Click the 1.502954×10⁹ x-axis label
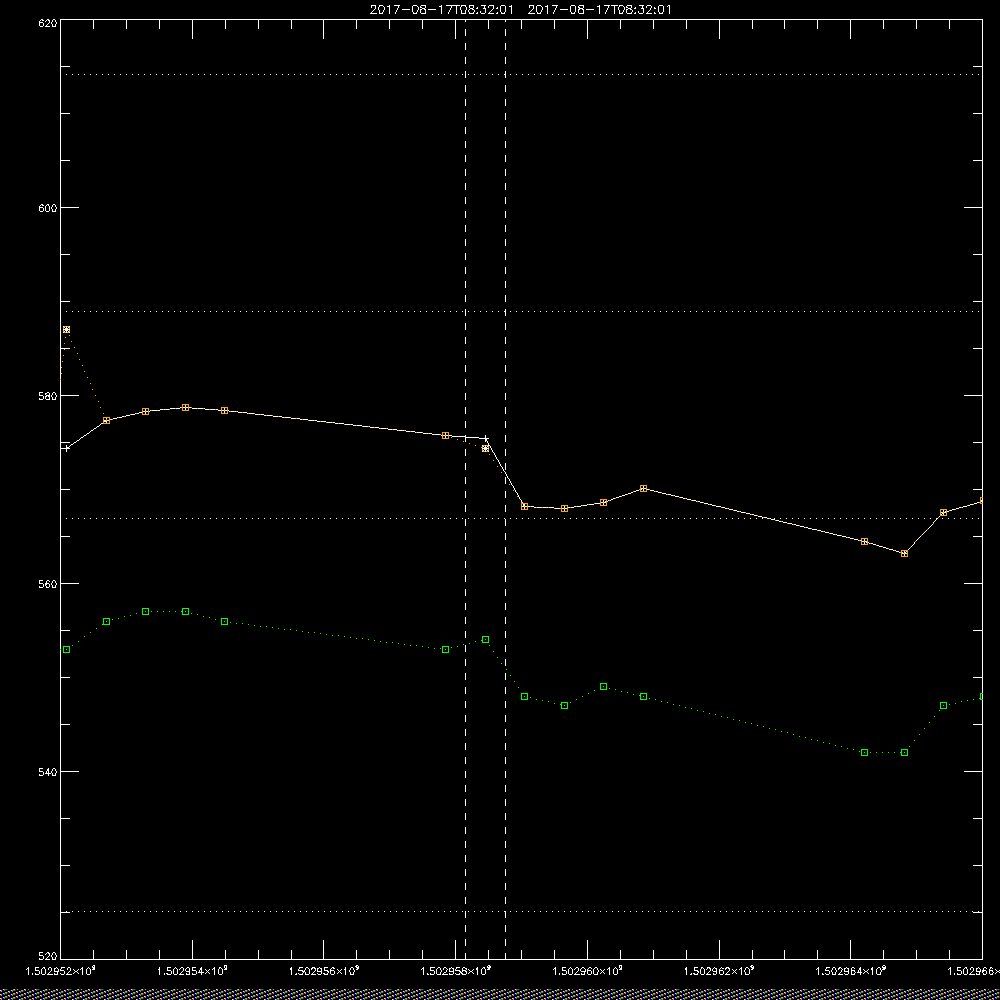Viewport: 1000px width, 1000px height. pos(192,971)
